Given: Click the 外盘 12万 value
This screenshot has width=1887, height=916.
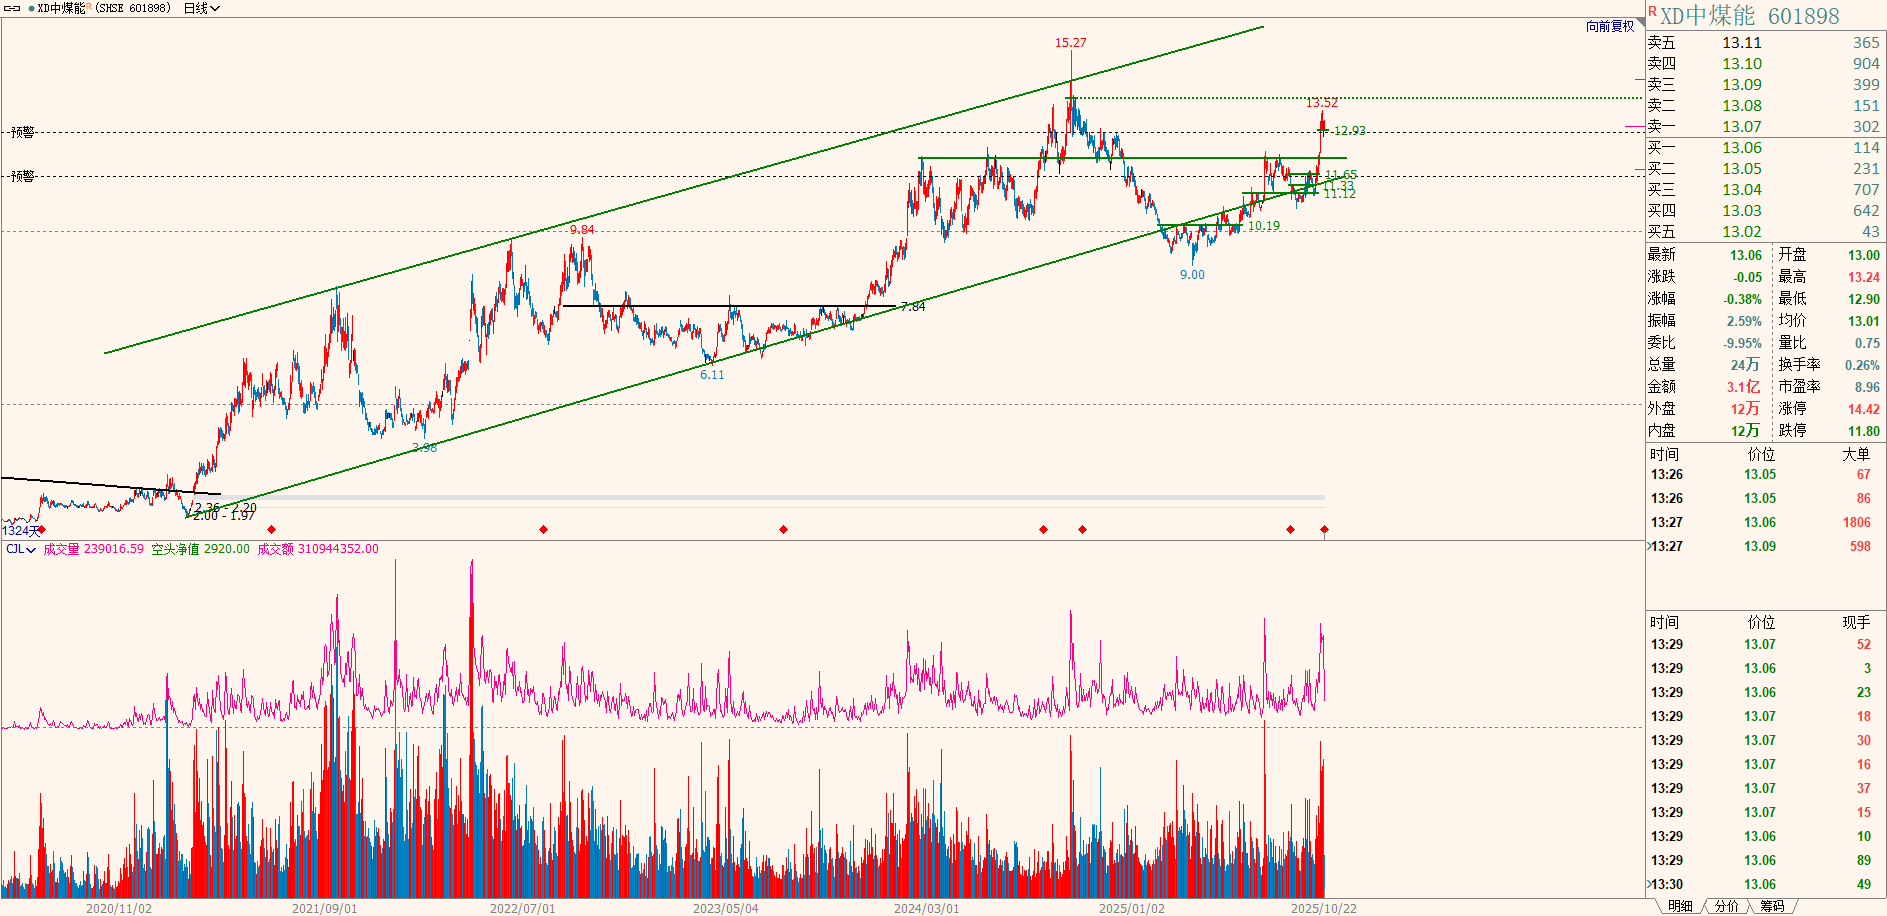Looking at the screenshot, I should pos(1746,409).
